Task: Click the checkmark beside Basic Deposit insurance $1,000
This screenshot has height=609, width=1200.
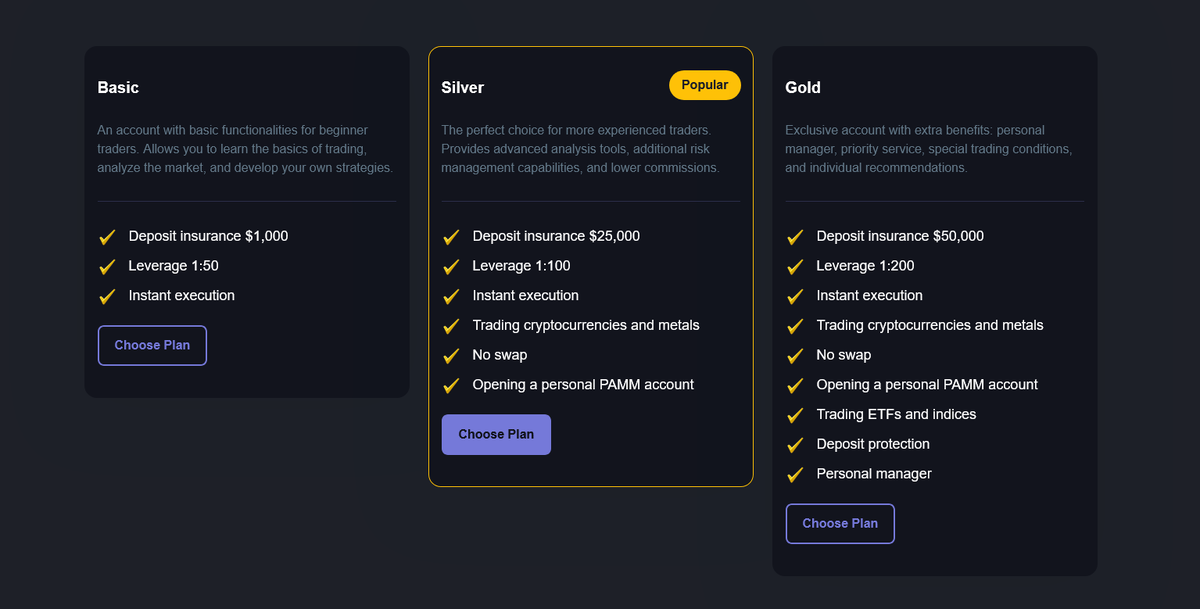Action: pos(107,237)
